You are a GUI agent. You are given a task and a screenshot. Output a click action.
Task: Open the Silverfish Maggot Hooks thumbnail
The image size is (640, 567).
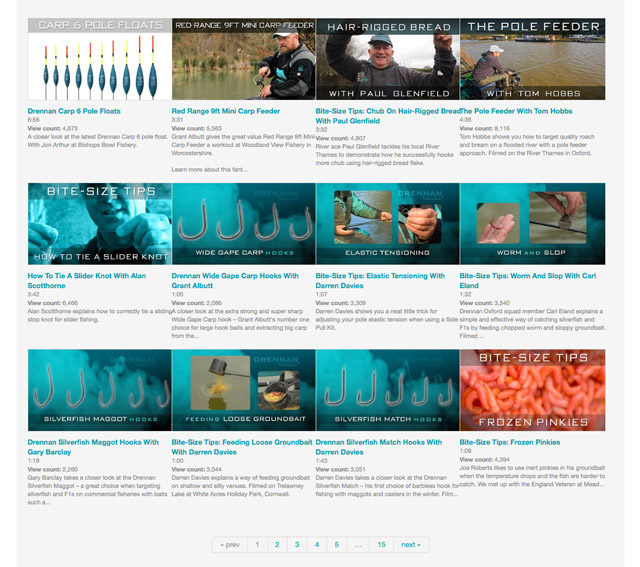(100, 390)
